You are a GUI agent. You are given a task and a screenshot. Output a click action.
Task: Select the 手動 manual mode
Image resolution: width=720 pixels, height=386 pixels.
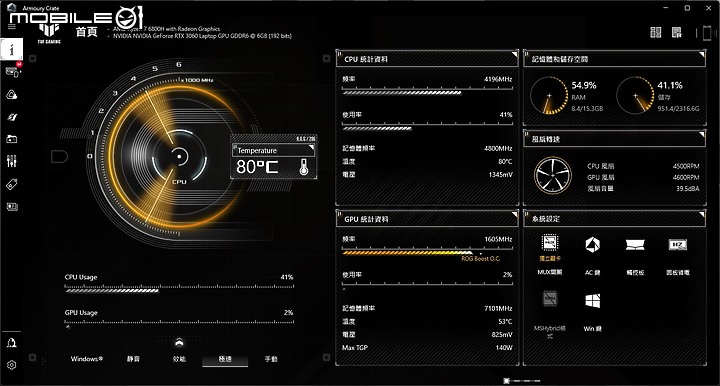[x=271, y=359]
